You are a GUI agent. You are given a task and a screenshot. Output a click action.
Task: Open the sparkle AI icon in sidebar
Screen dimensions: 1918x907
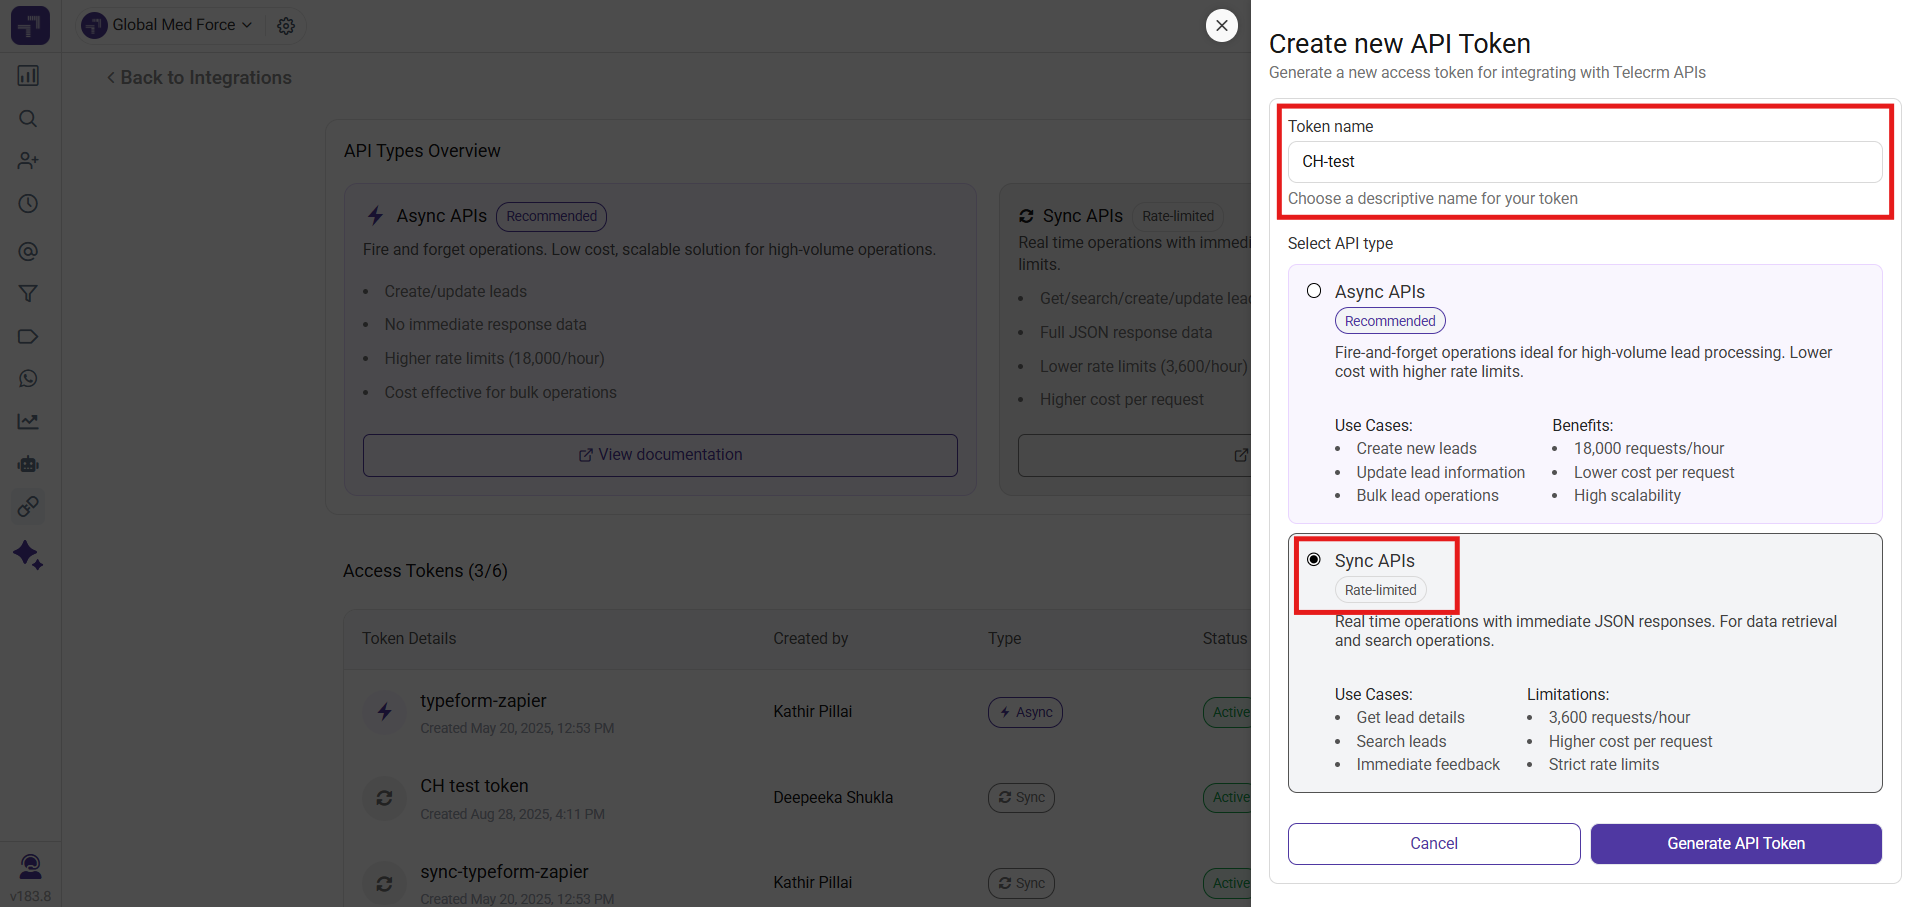[28, 555]
